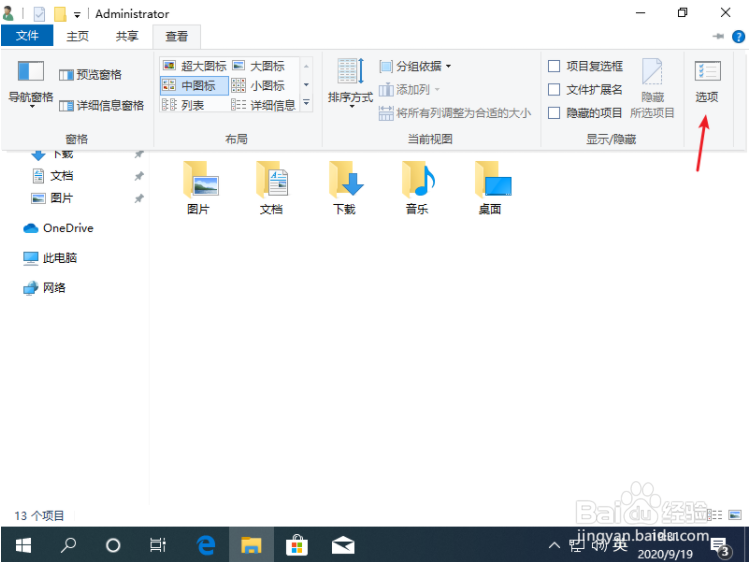Image resolution: width=750 pixels, height=562 pixels.
Task: Click 将所有列调整为合适的大小 button
Action: tap(455, 113)
